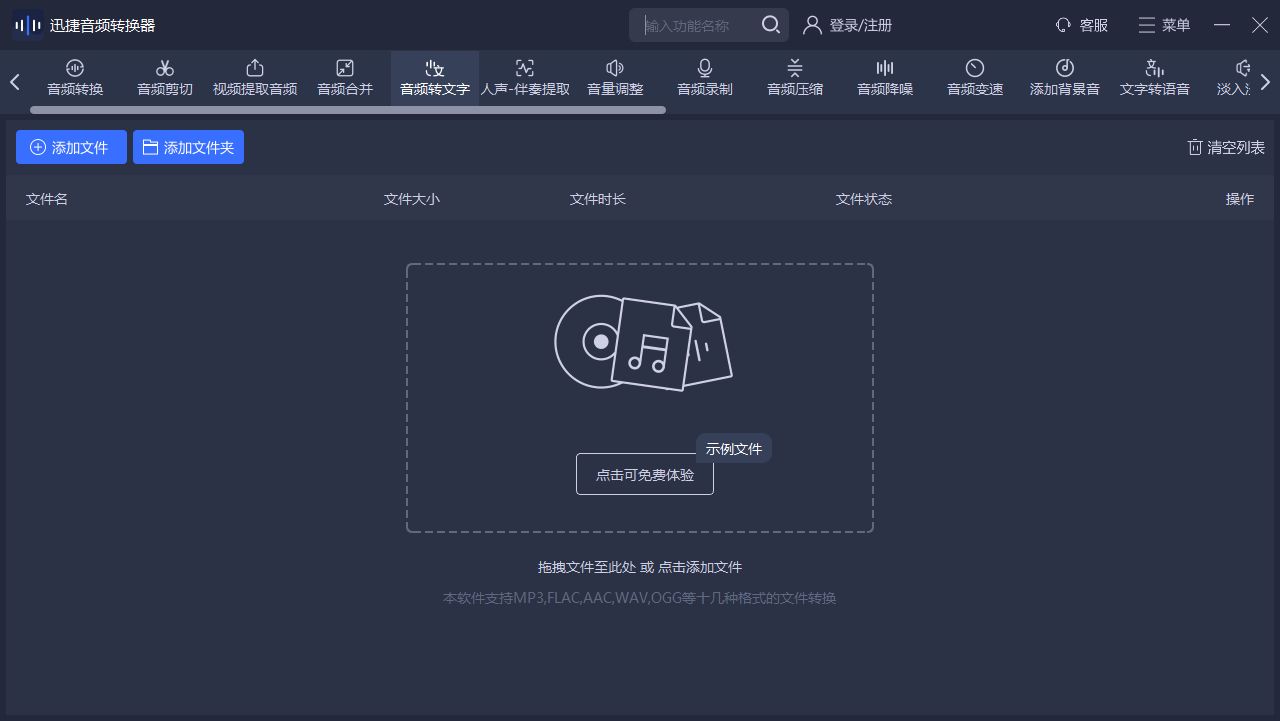Close the 迅捷音频转换器 window

1260,25
